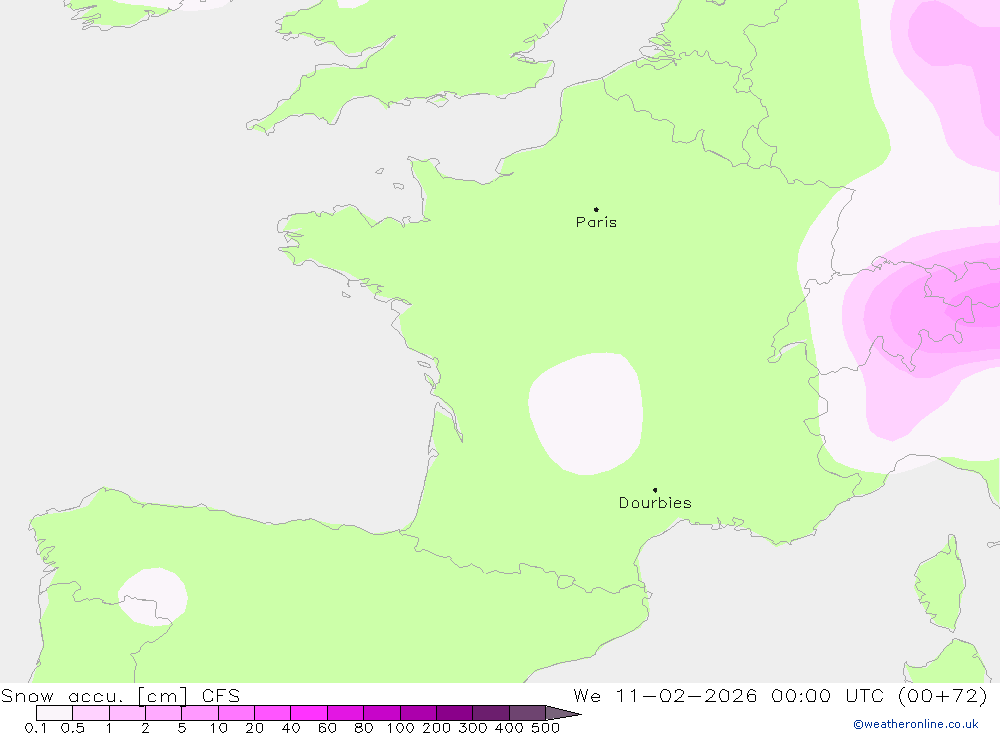1000x733 pixels.
Task: Select the 20 cm legend color swatch
Action: pos(272,713)
